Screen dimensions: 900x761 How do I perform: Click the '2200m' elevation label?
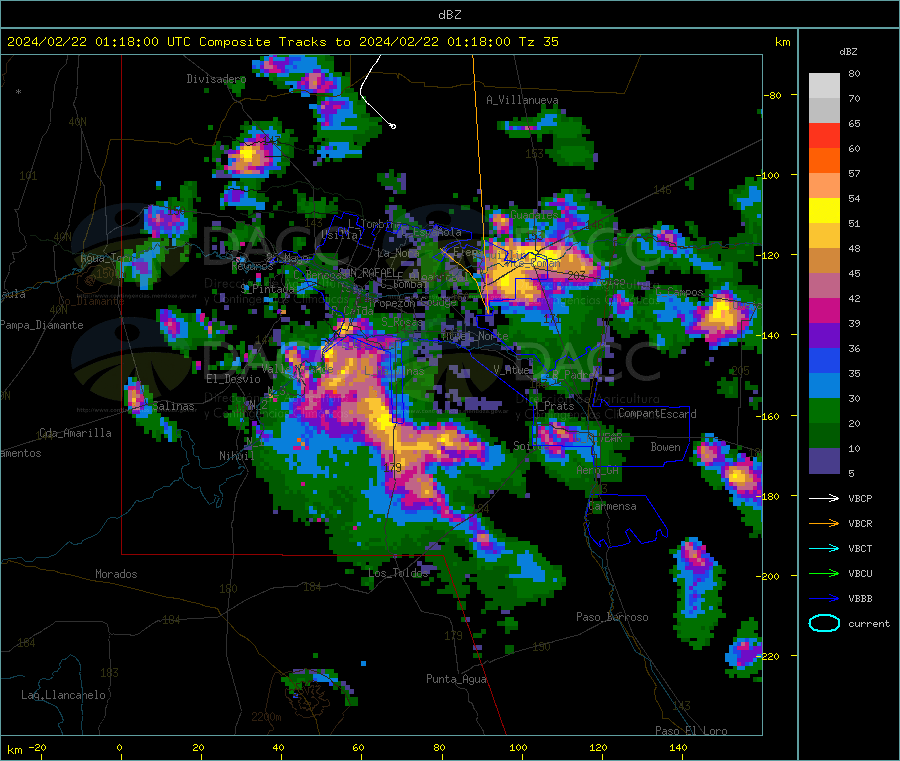click(x=266, y=717)
